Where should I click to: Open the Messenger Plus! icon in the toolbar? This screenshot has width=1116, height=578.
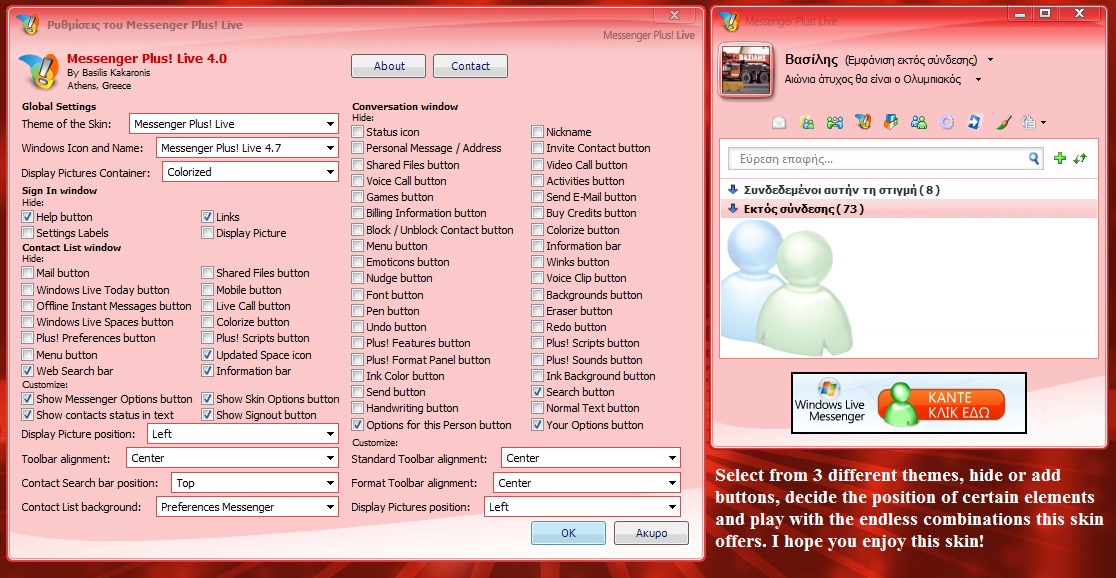[x=863, y=122]
